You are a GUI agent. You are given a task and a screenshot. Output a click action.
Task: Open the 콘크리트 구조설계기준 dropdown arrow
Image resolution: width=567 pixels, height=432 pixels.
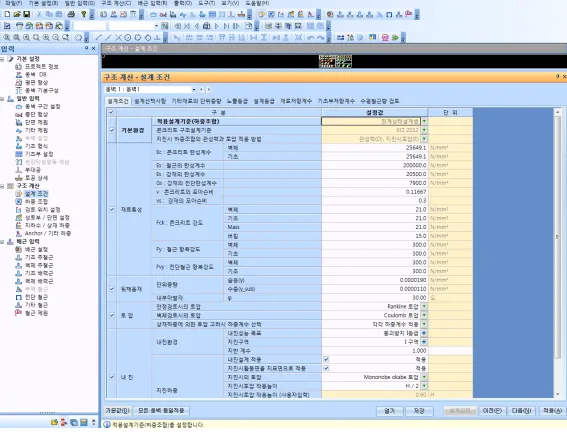[424, 130]
